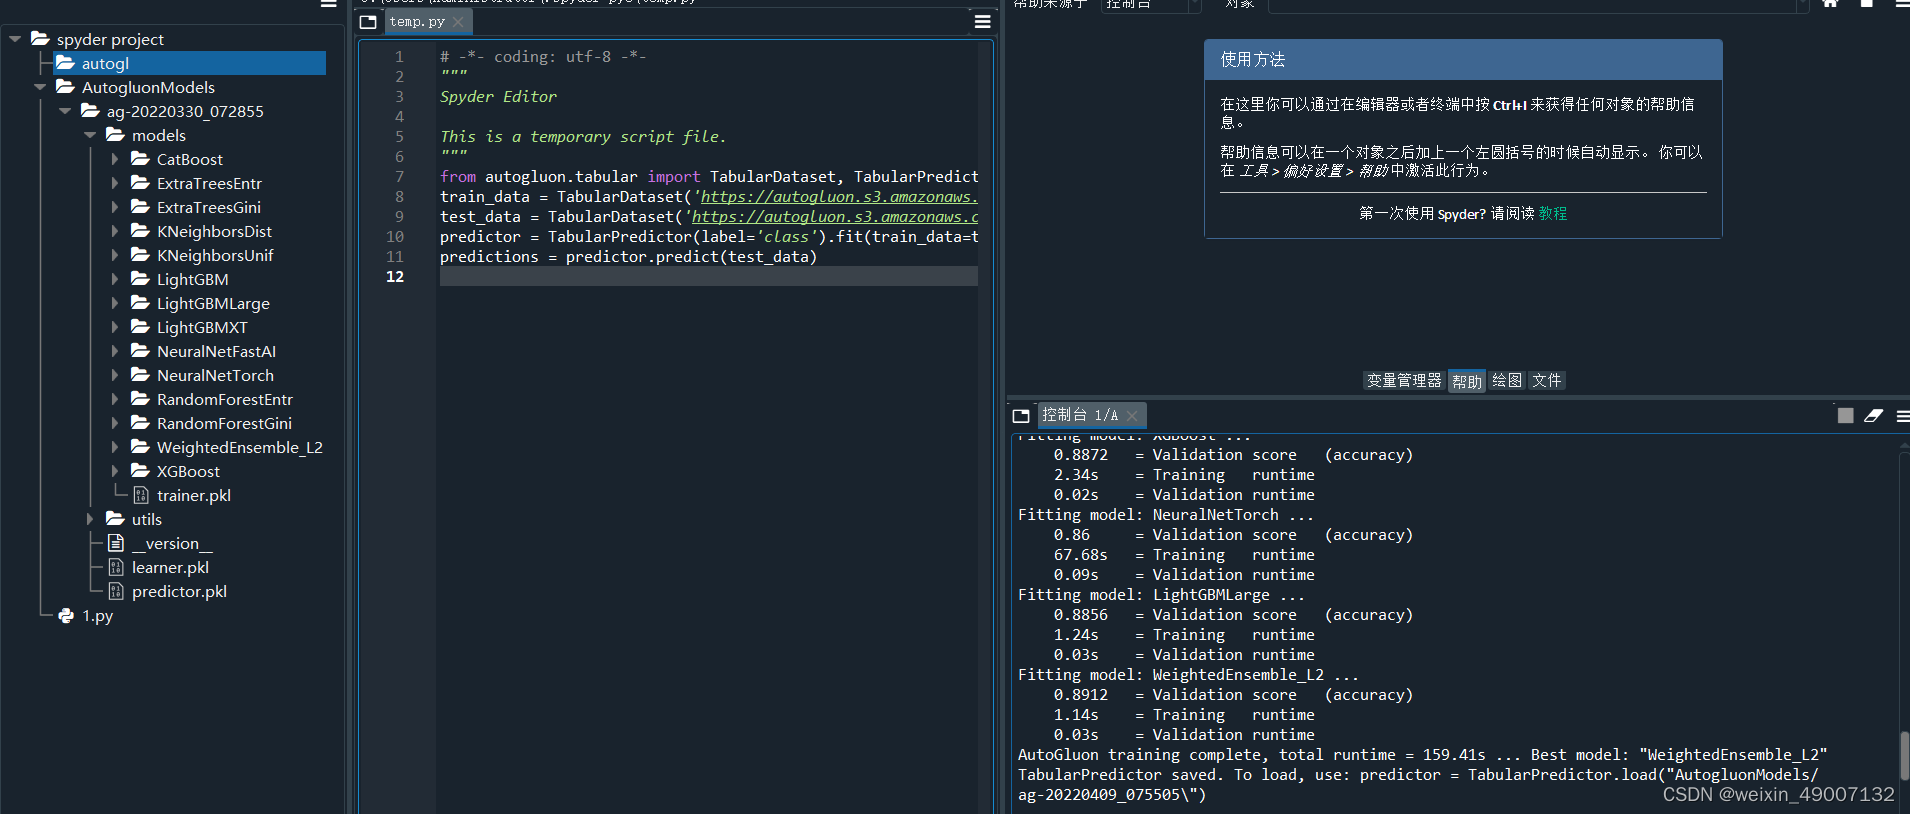
Task: Click 'Fitting model: WeightedEnsemble_L2' console line
Action: pyautogui.click(x=1188, y=675)
